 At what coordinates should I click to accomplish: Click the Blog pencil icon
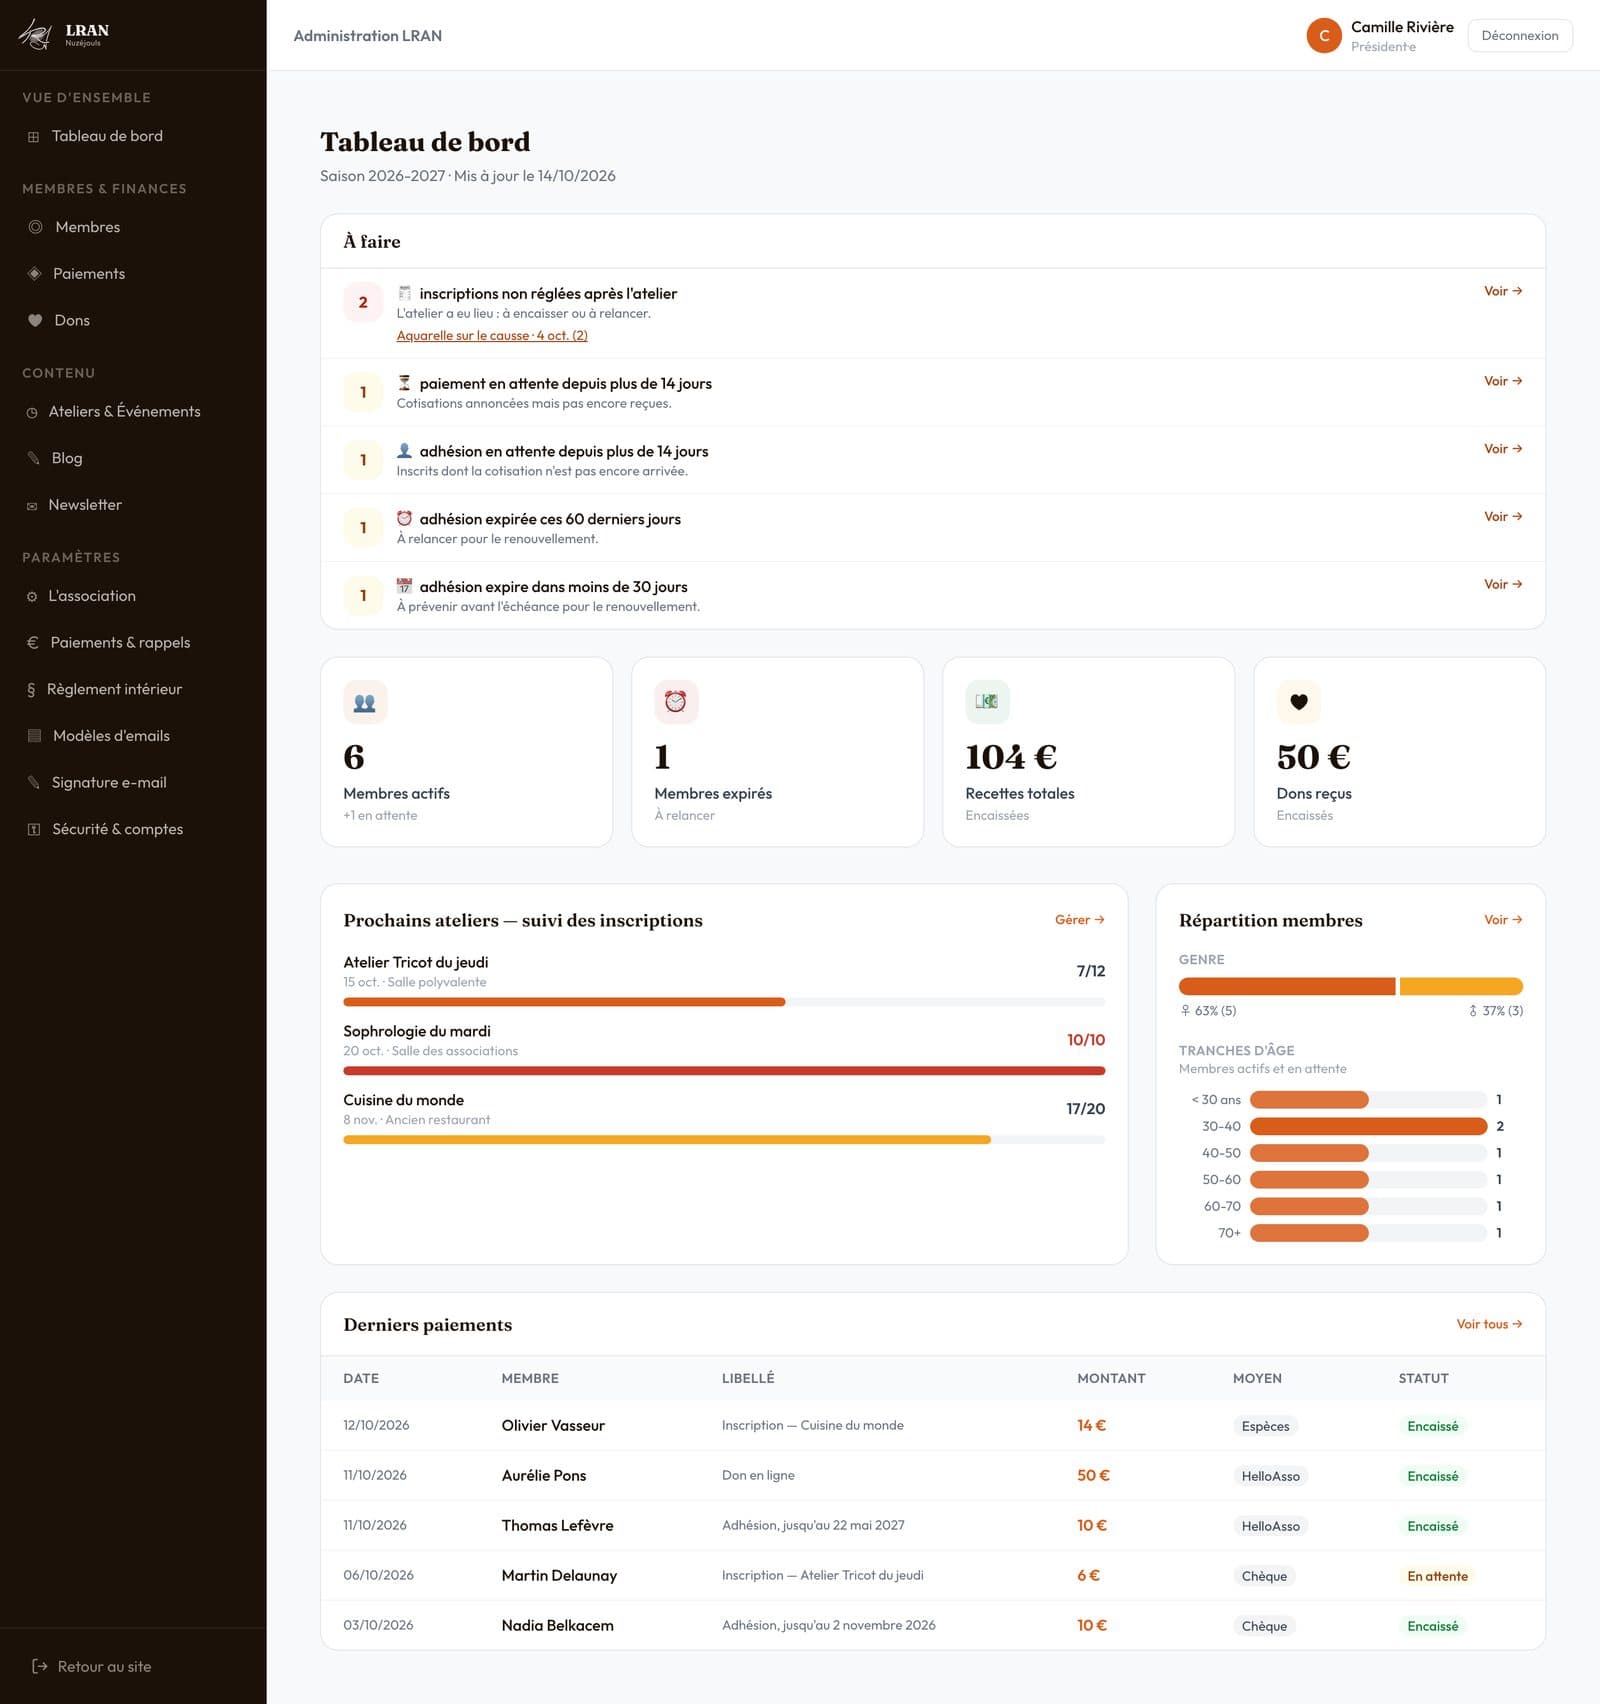[x=33, y=458]
